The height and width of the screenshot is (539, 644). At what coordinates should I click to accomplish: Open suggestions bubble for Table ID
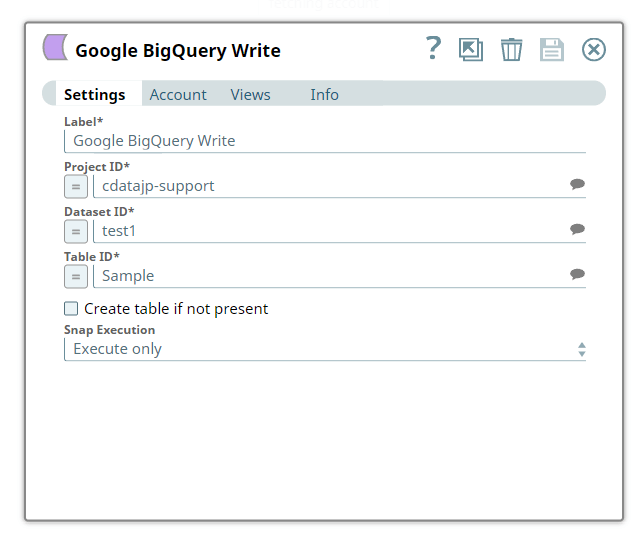(577, 275)
